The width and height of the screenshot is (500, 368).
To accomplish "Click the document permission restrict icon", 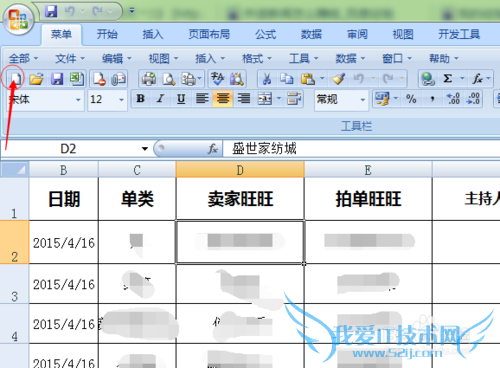I will 99,79.
